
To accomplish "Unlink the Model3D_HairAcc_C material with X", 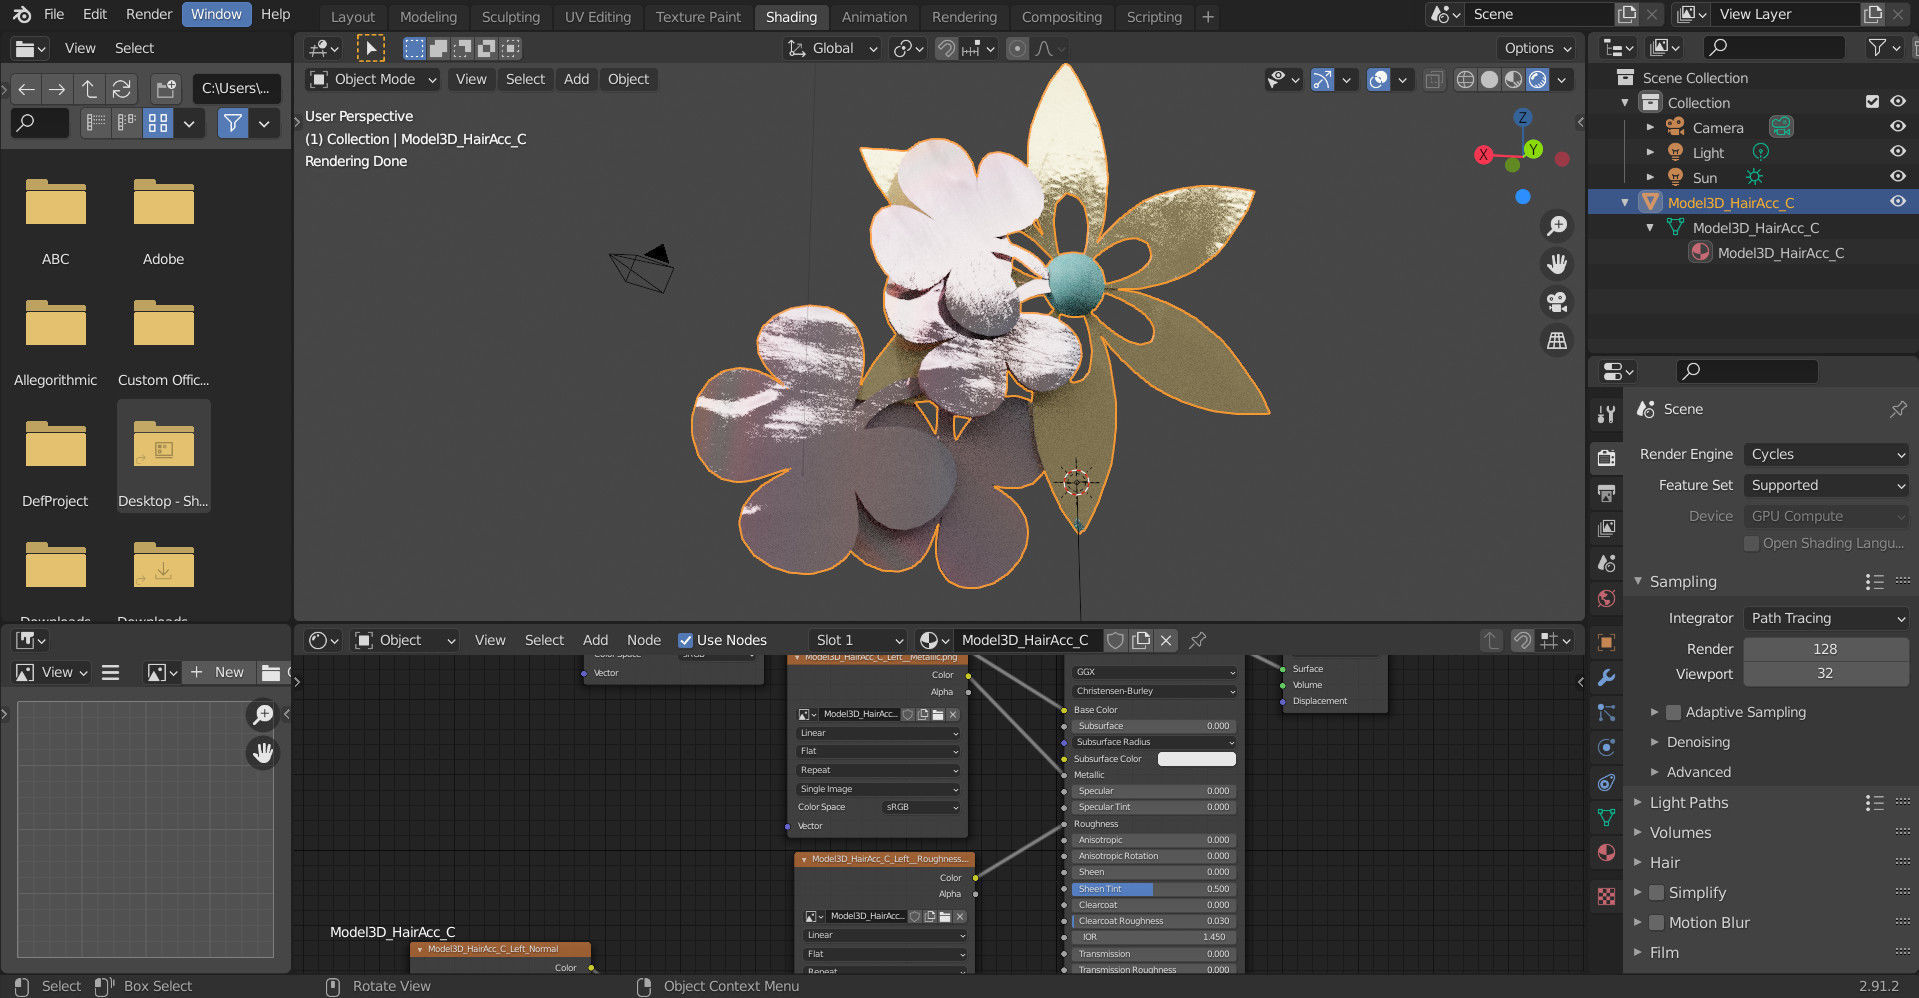I will coord(1166,640).
